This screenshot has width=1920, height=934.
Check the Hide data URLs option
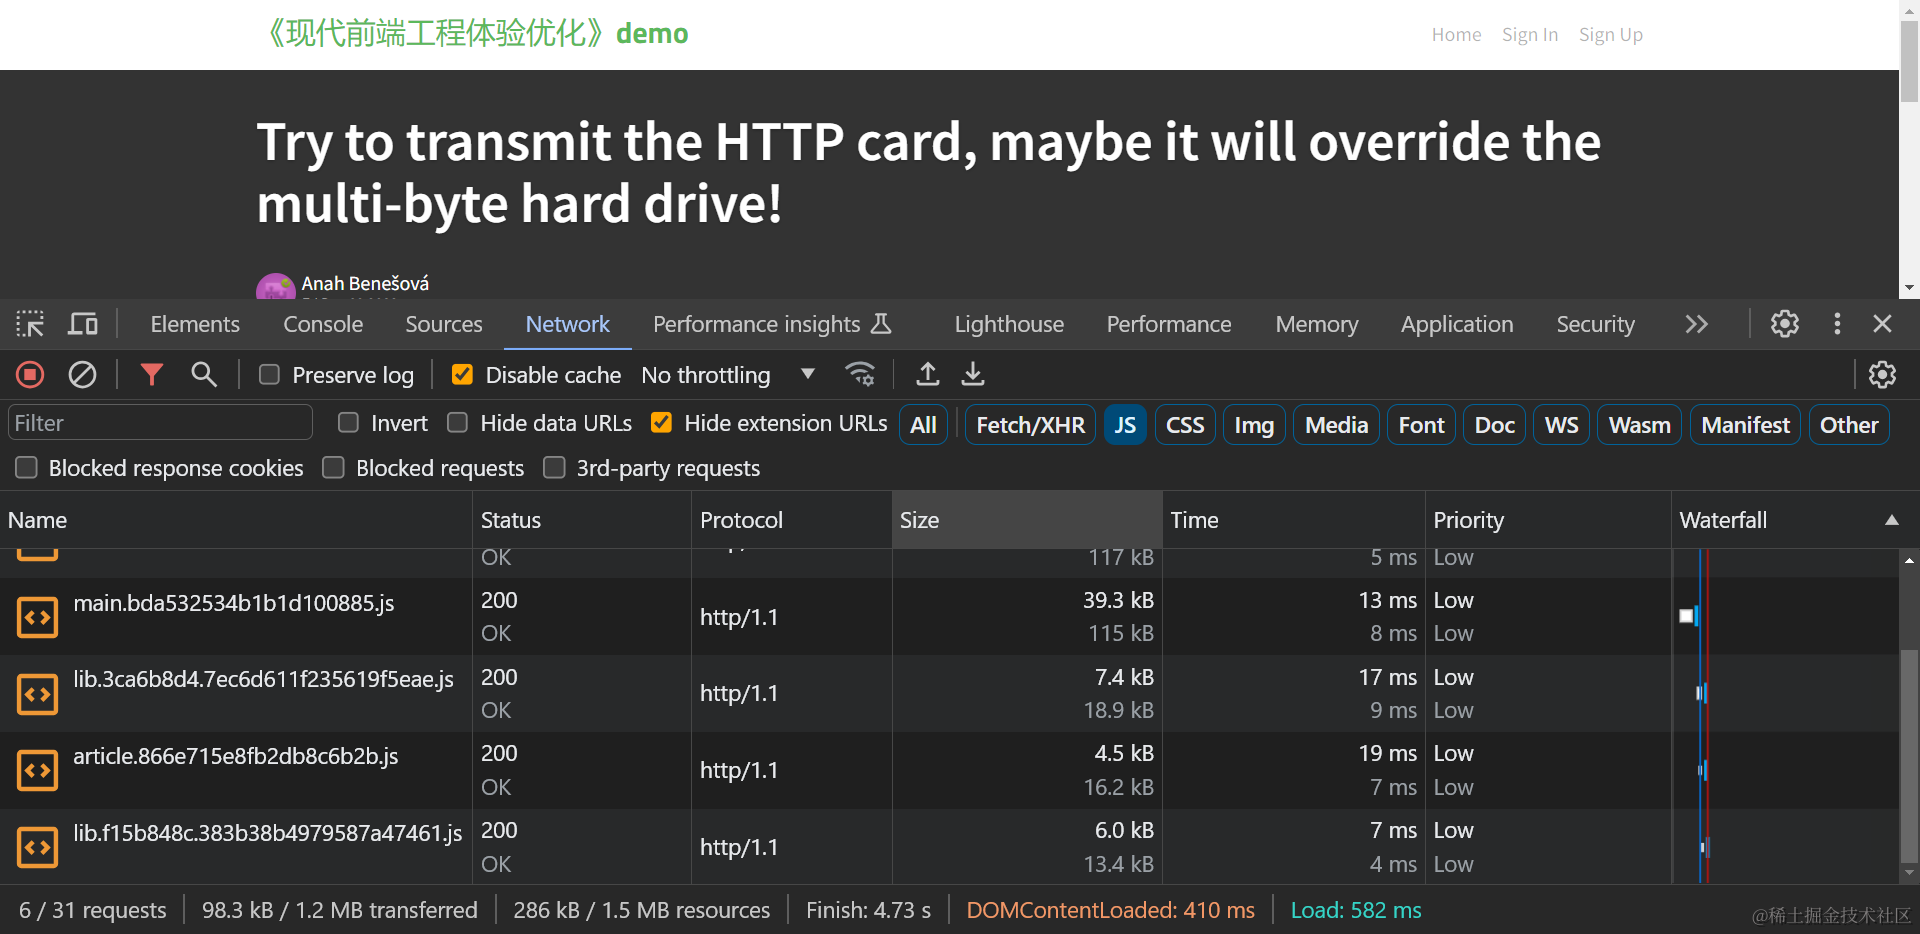[457, 423]
